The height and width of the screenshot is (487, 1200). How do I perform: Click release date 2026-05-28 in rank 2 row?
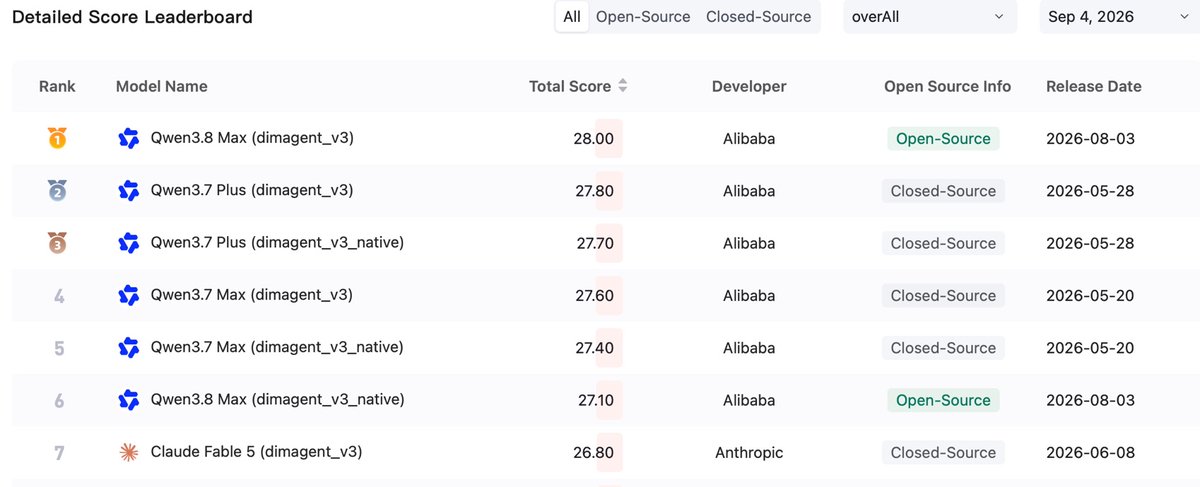[1090, 191]
